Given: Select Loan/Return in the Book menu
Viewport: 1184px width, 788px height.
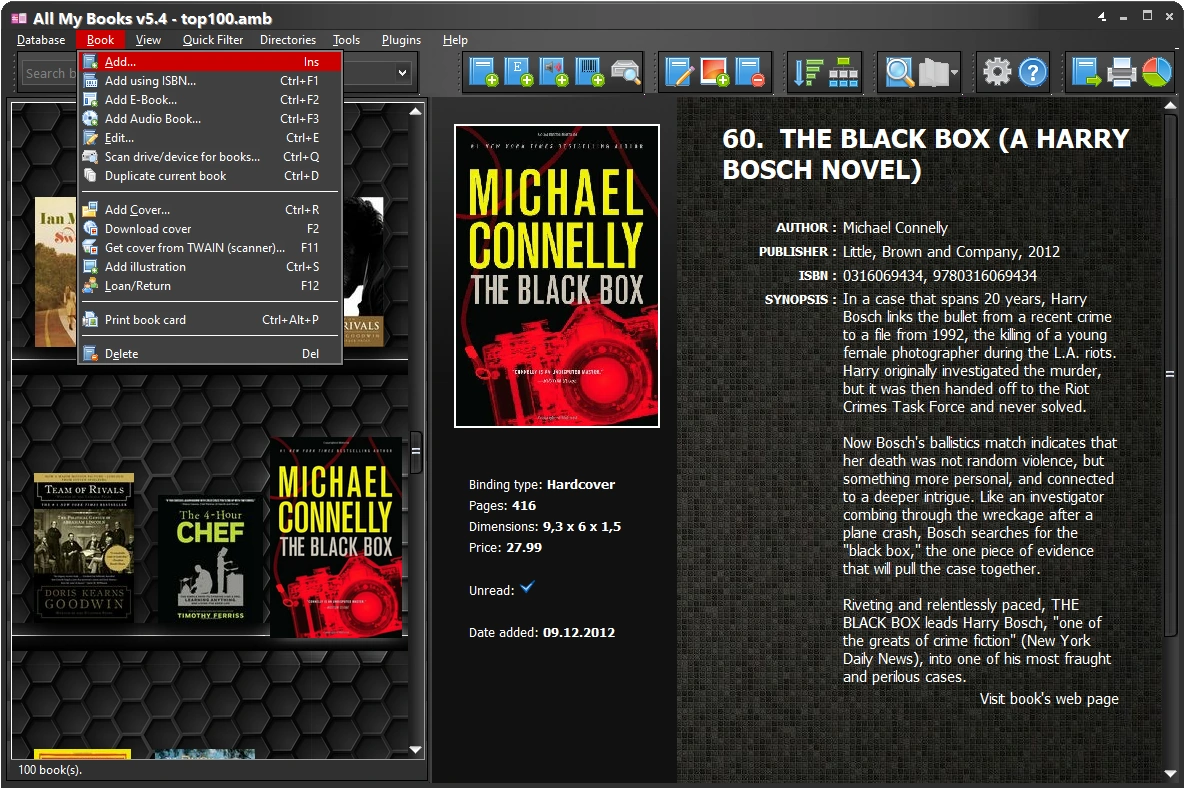Looking at the screenshot, I should pos(211,286).
